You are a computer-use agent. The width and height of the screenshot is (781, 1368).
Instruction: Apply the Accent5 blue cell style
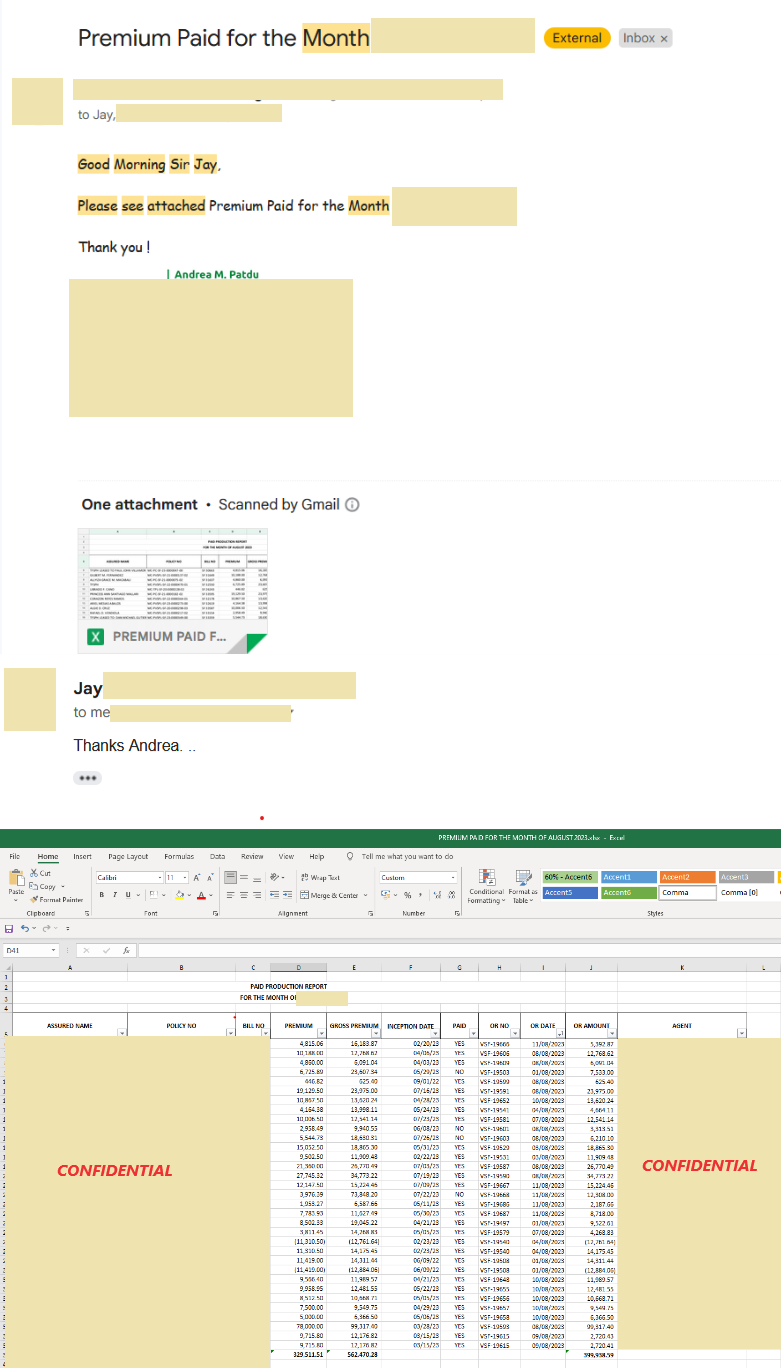point(570,893)
